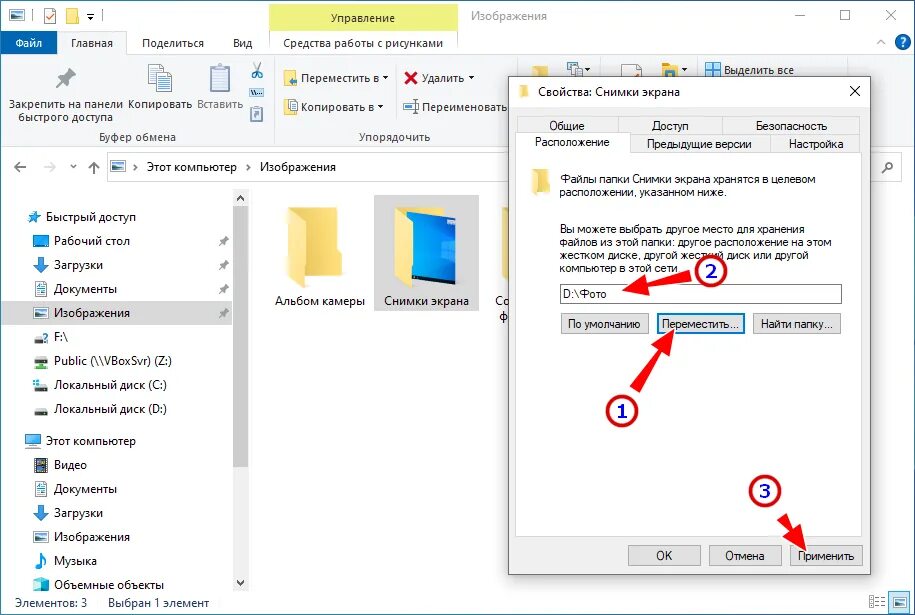Open Средства работы с рисунками tab

coord(362,43)
